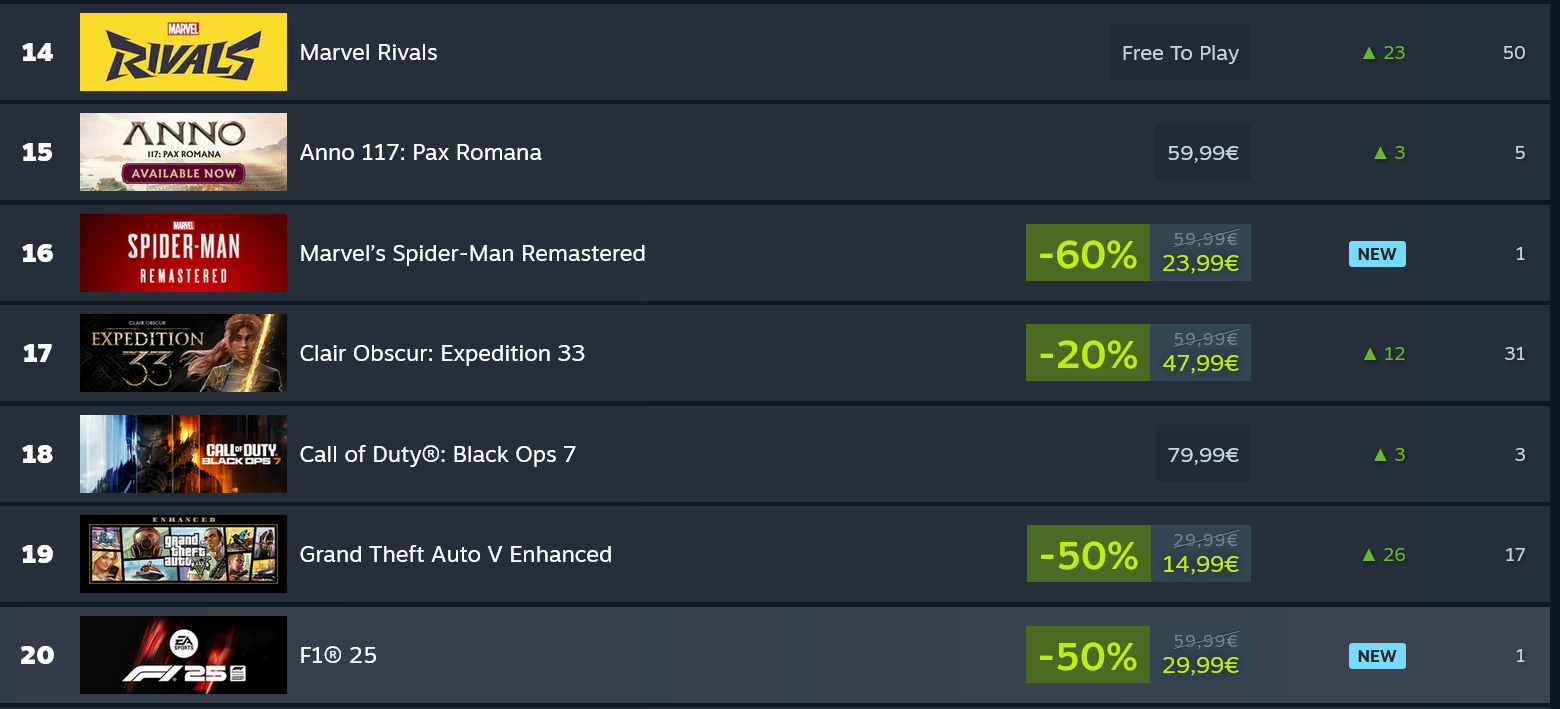Click Call of Duty: Black Ops 7 title
The image size is (1560, 709).
click(x=437, y=454)
